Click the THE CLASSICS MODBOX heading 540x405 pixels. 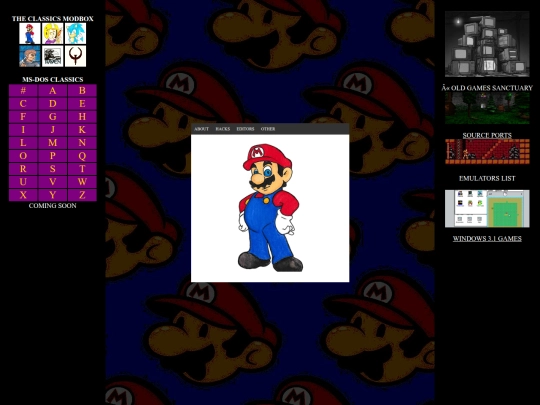(x=53, y=19)
